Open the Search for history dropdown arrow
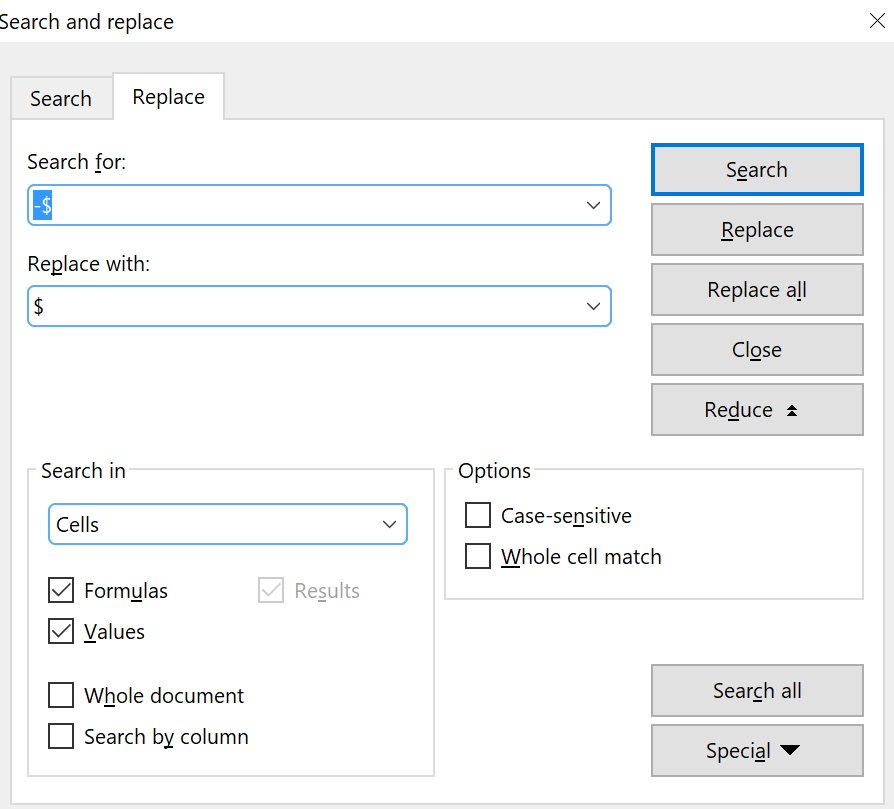The image size is (894, 809). point(593,205)
